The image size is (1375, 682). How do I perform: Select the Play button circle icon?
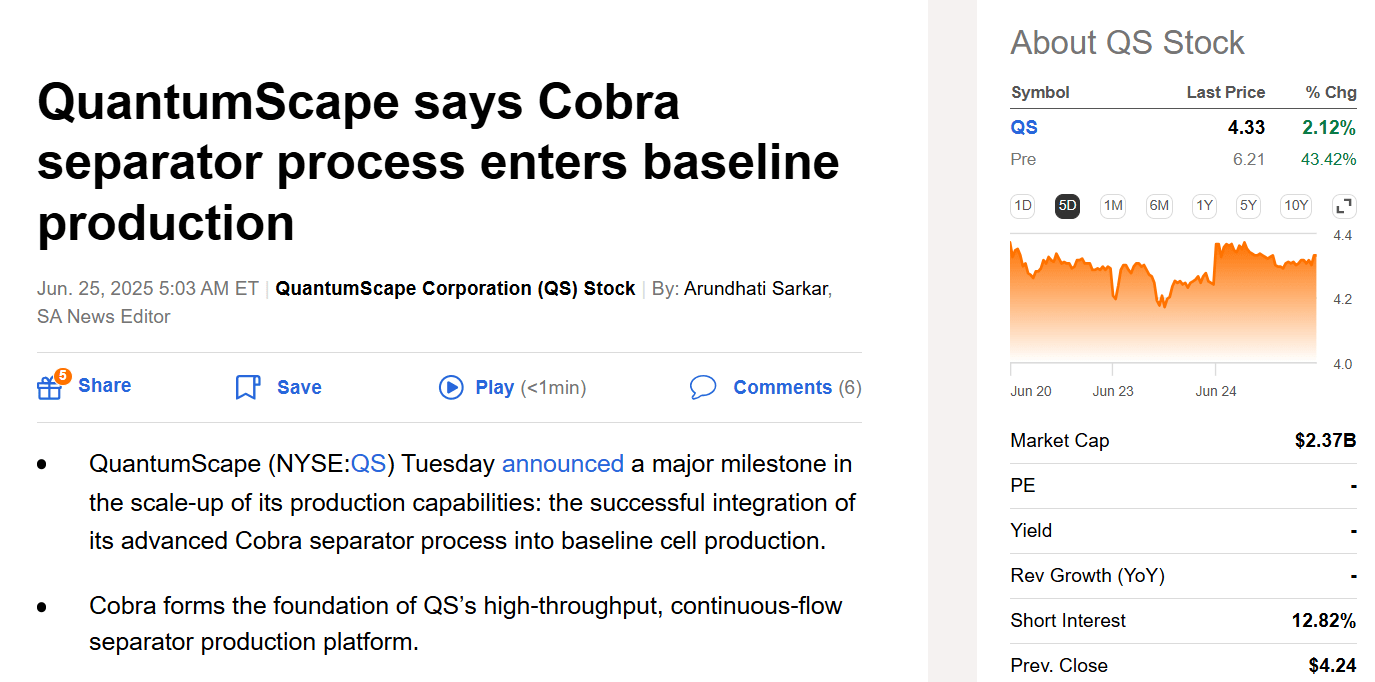tap(451, 387)
